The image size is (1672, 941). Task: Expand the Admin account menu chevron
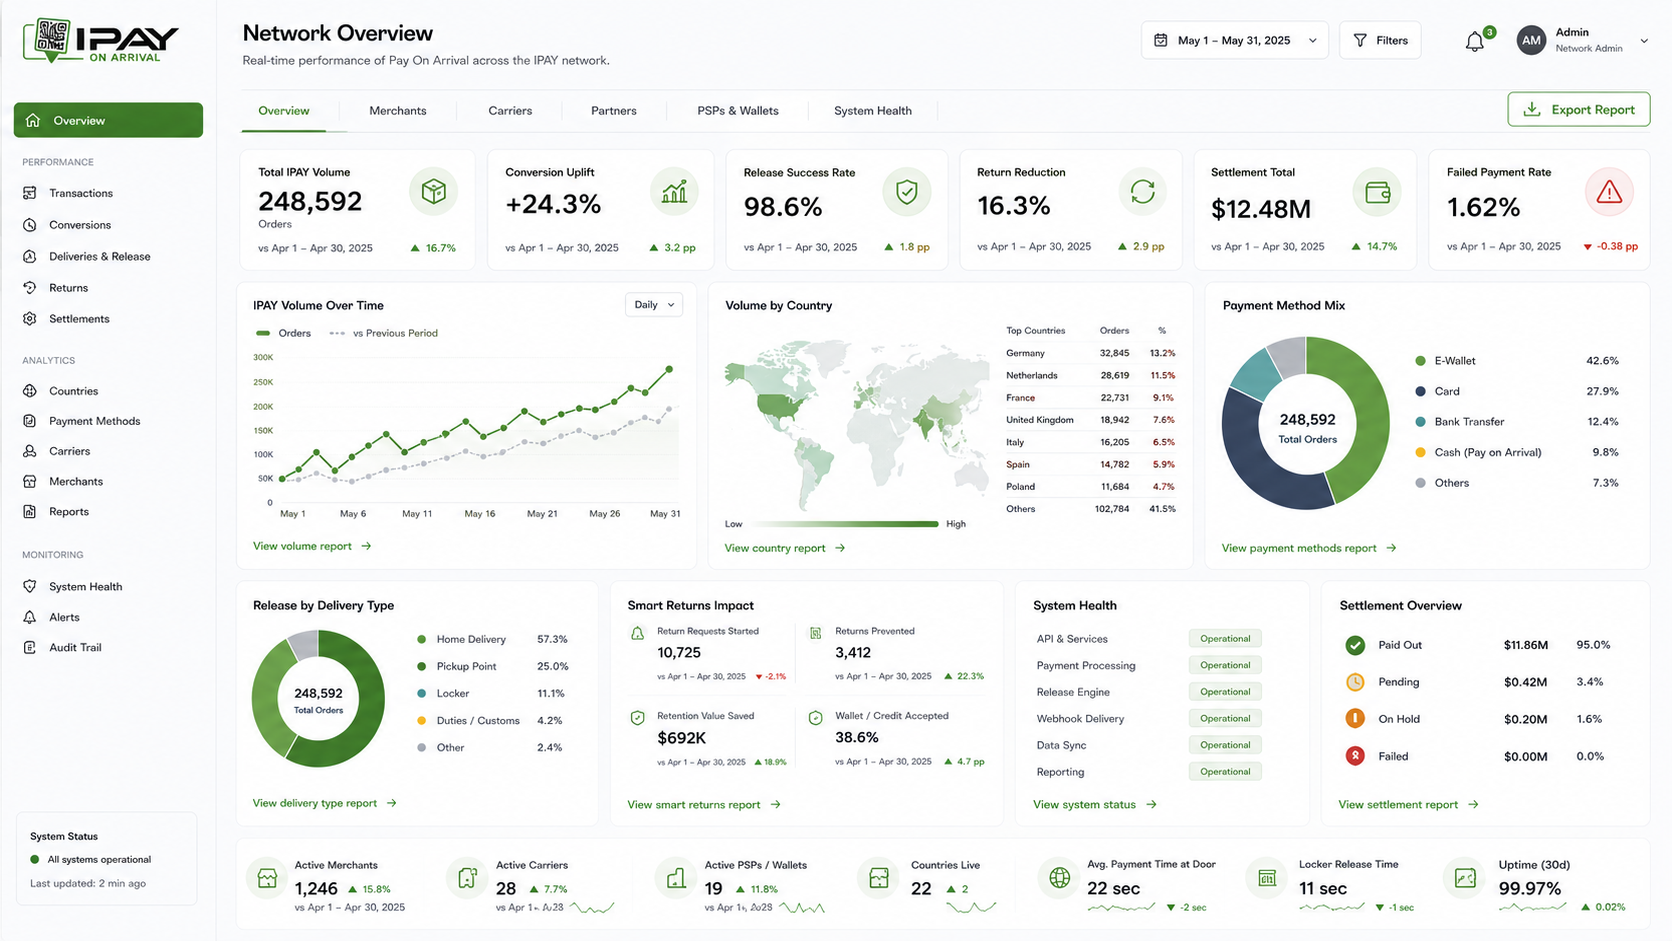1644,41
